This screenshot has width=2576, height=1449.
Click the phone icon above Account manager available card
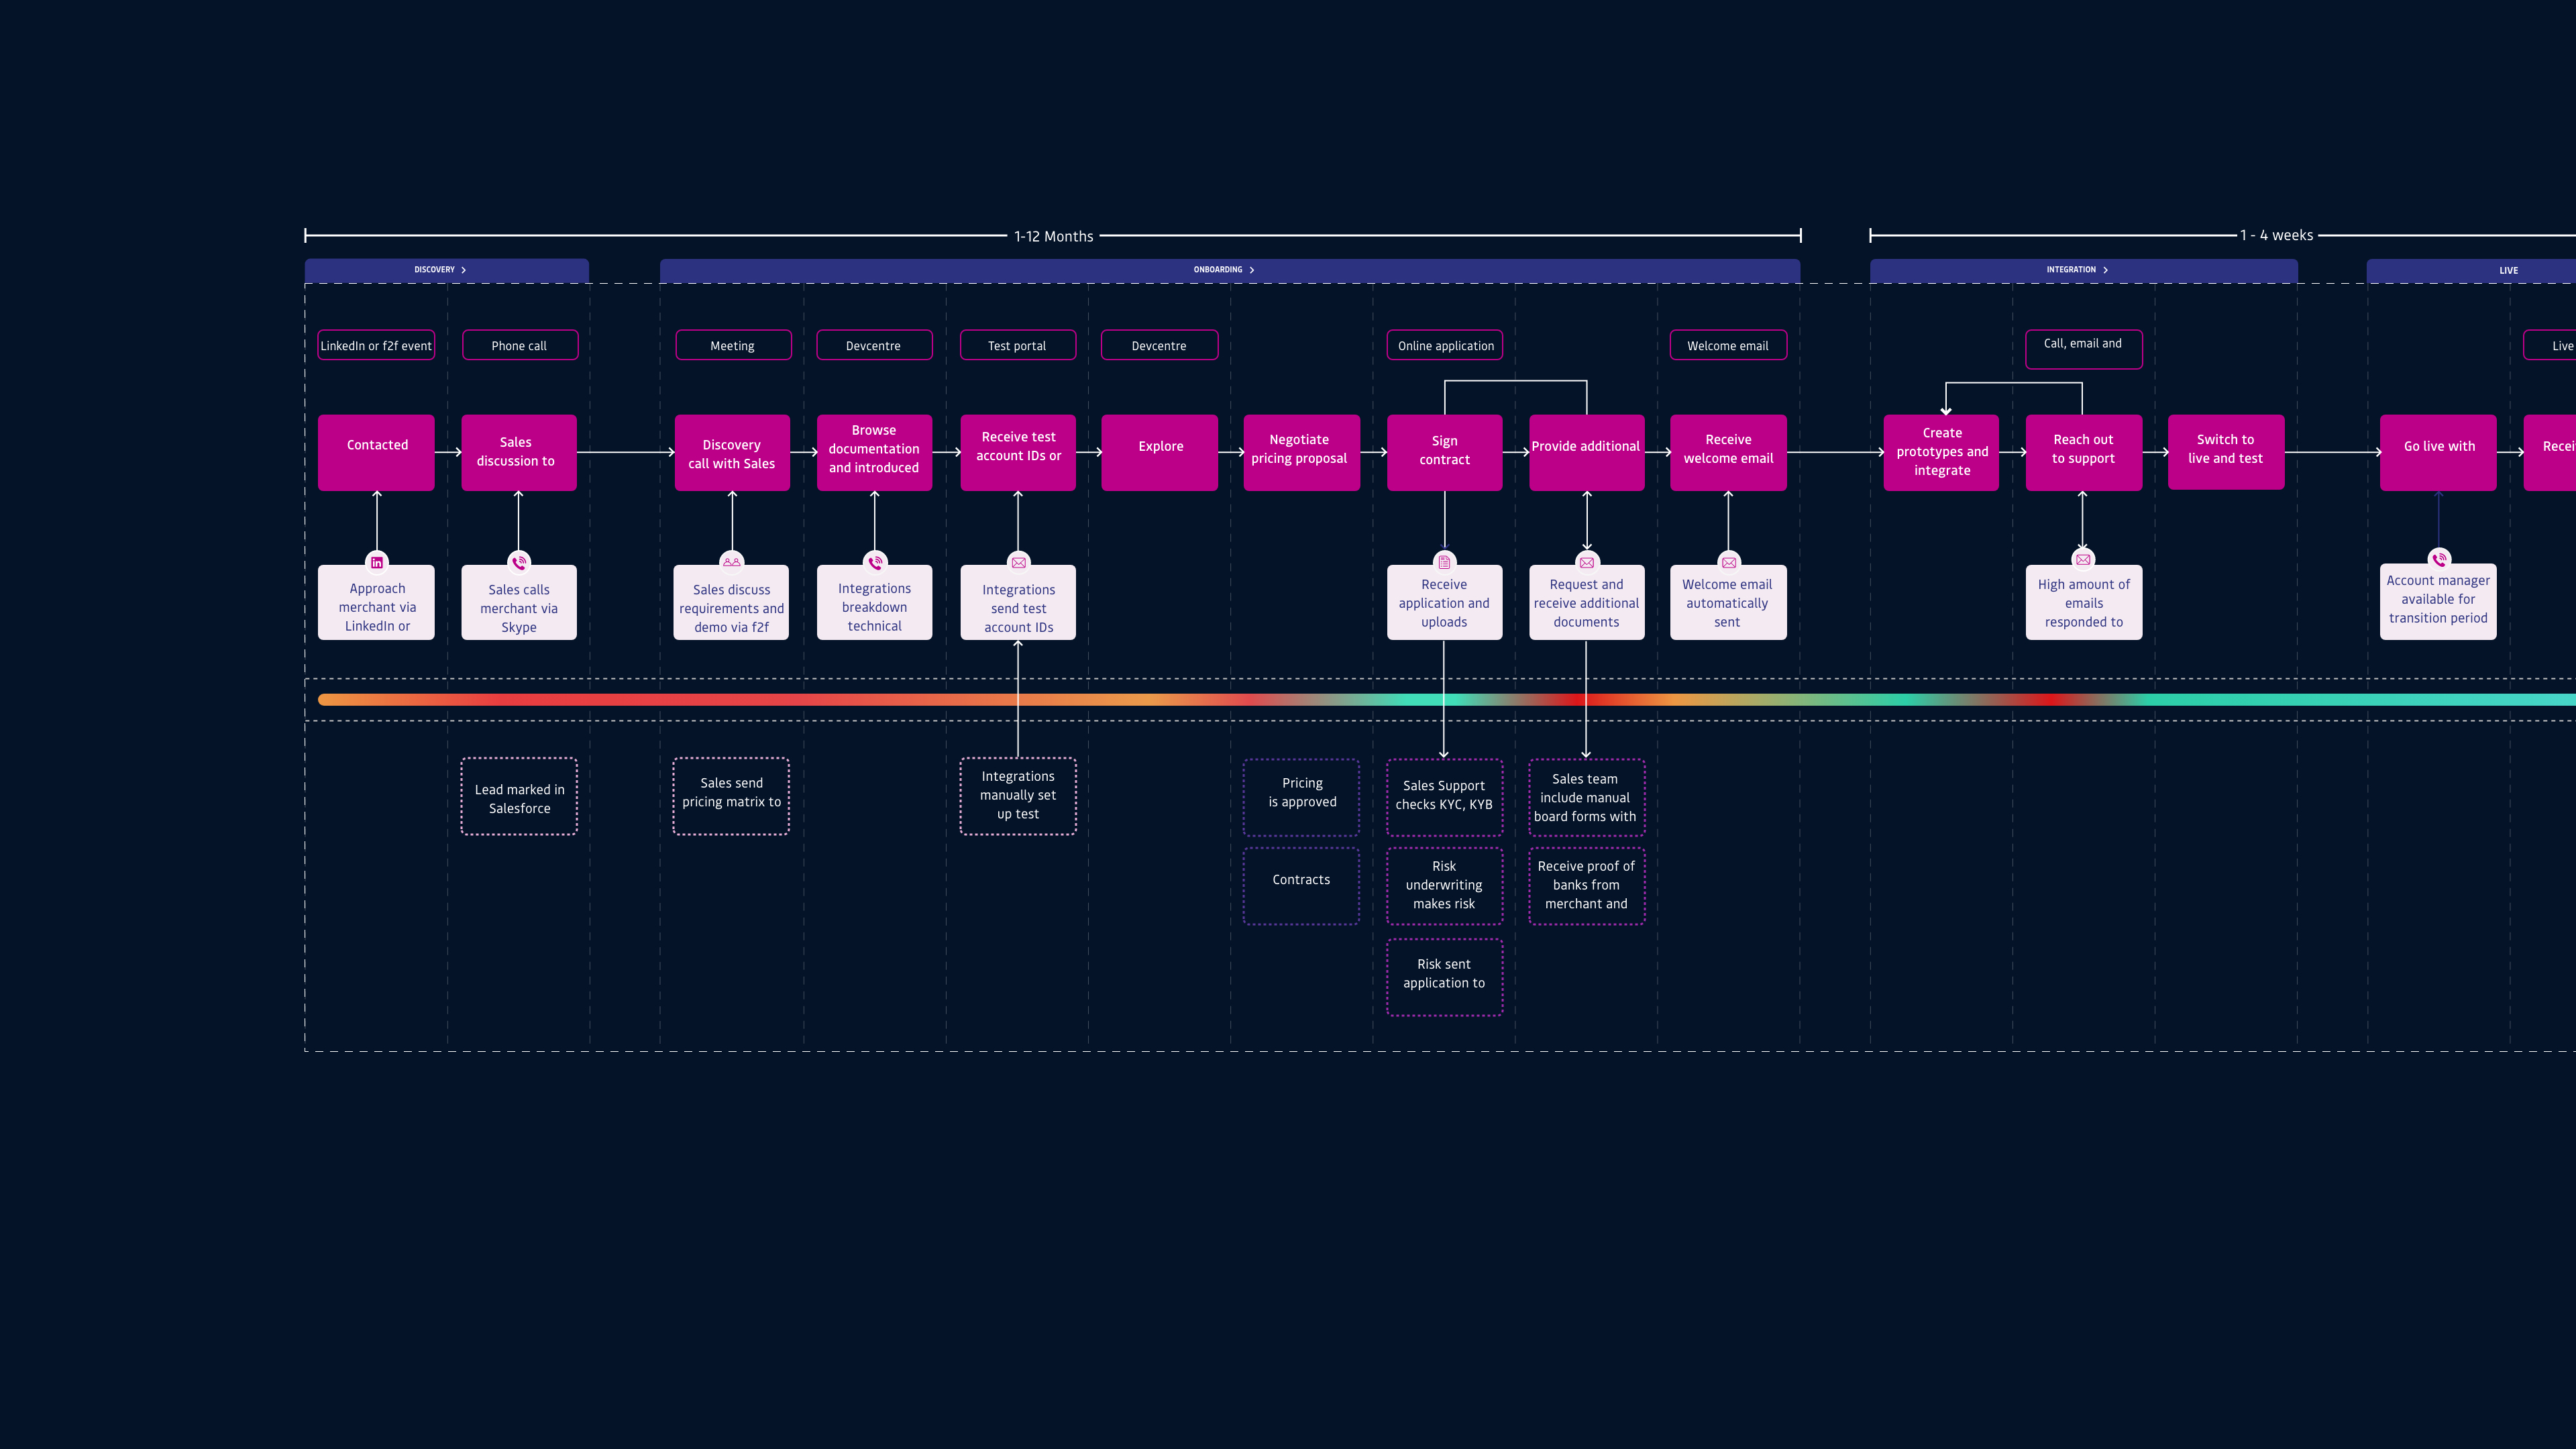pos(2439,559)
